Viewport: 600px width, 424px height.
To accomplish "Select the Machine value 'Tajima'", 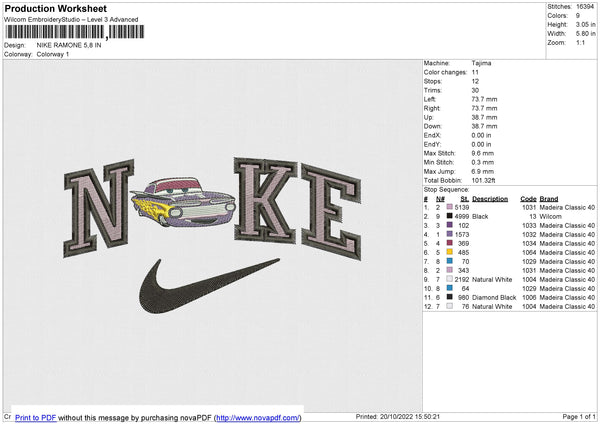I will pyautogui.click(x=481, y=63).
